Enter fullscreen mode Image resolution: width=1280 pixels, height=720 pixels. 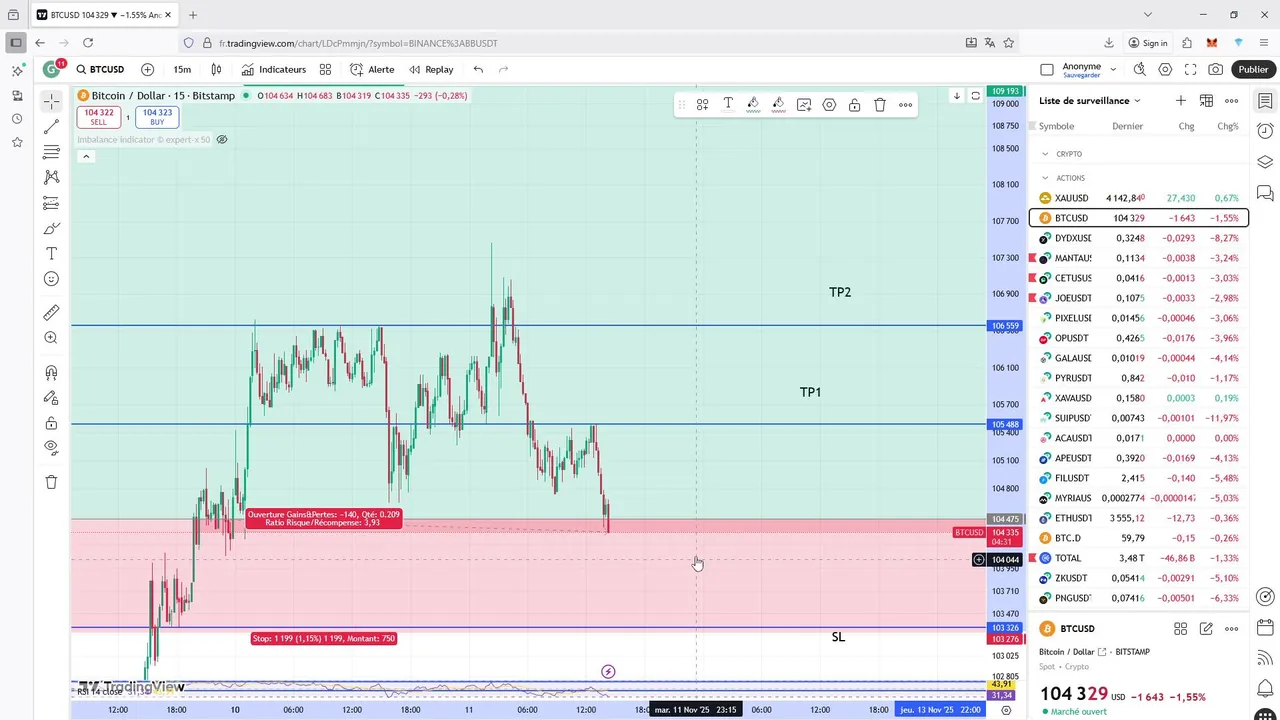pos(1190,69)
